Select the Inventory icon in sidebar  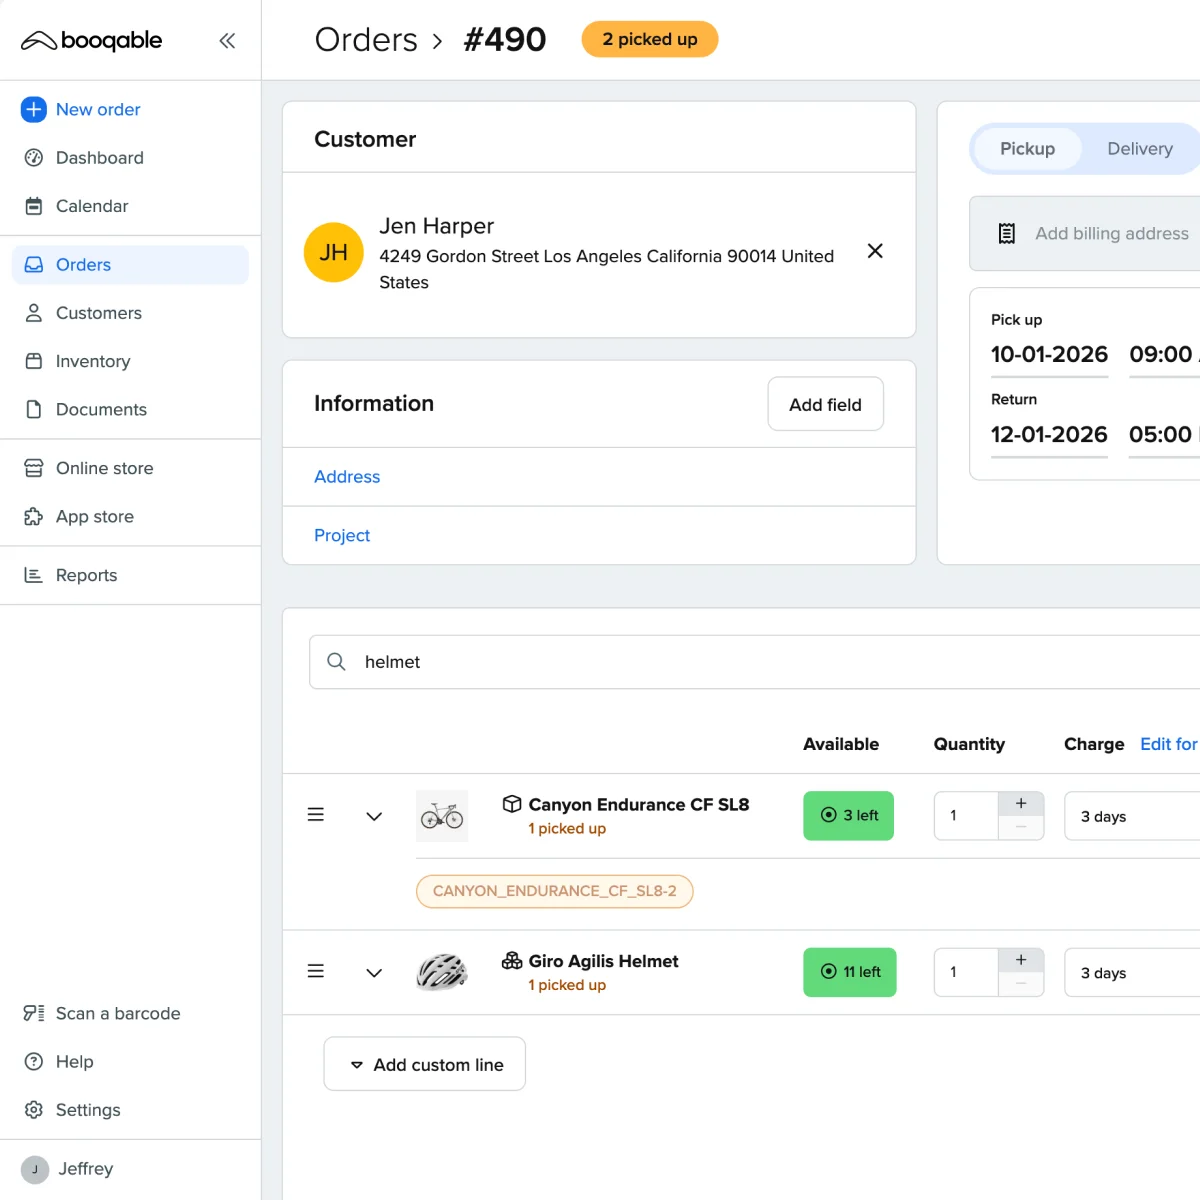(x=33, y=361)
